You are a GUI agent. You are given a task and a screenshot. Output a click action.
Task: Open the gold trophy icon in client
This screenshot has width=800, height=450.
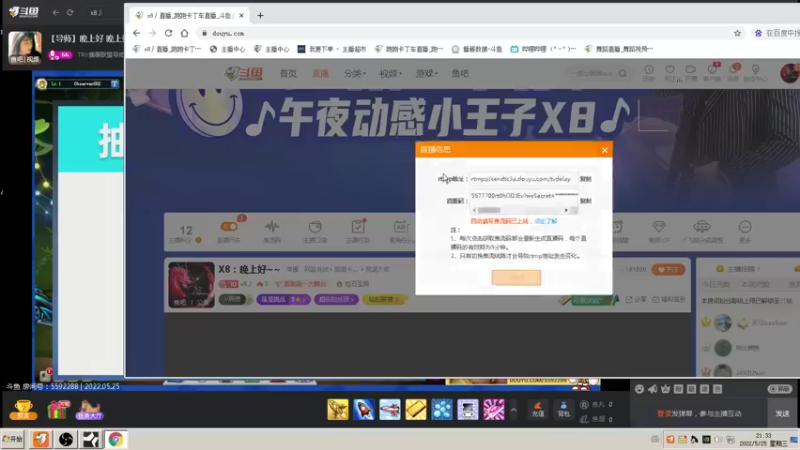pos(23,410)
